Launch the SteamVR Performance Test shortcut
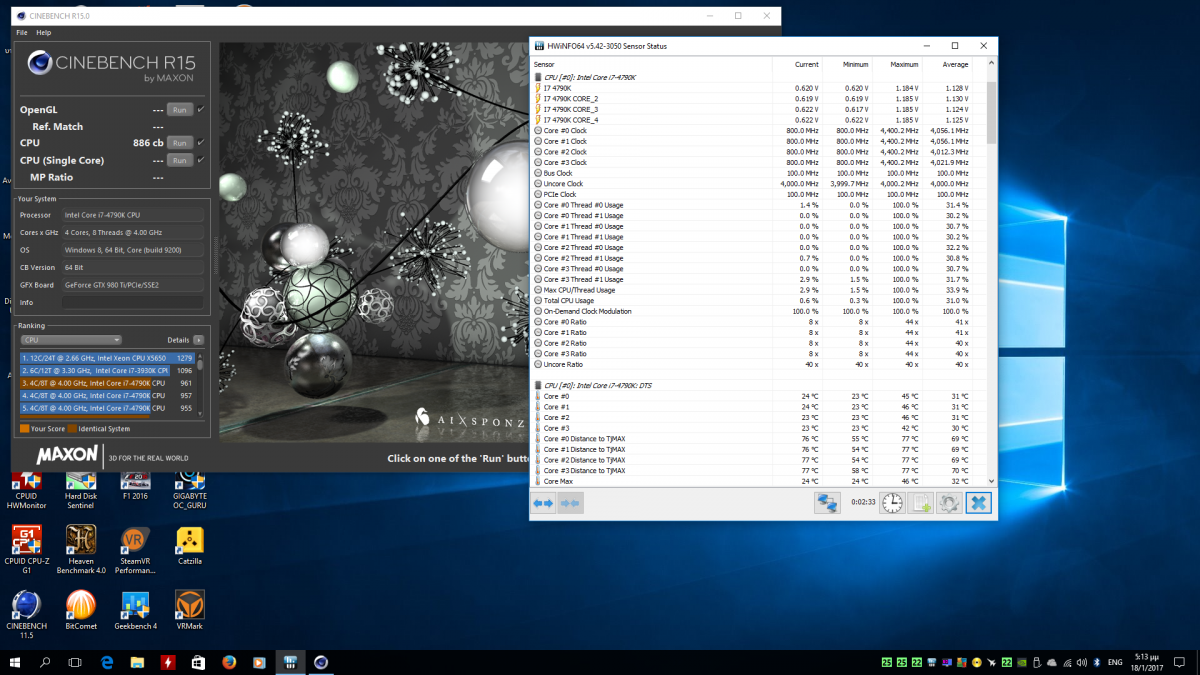1200x675 pixels. [x=135, y=551]
